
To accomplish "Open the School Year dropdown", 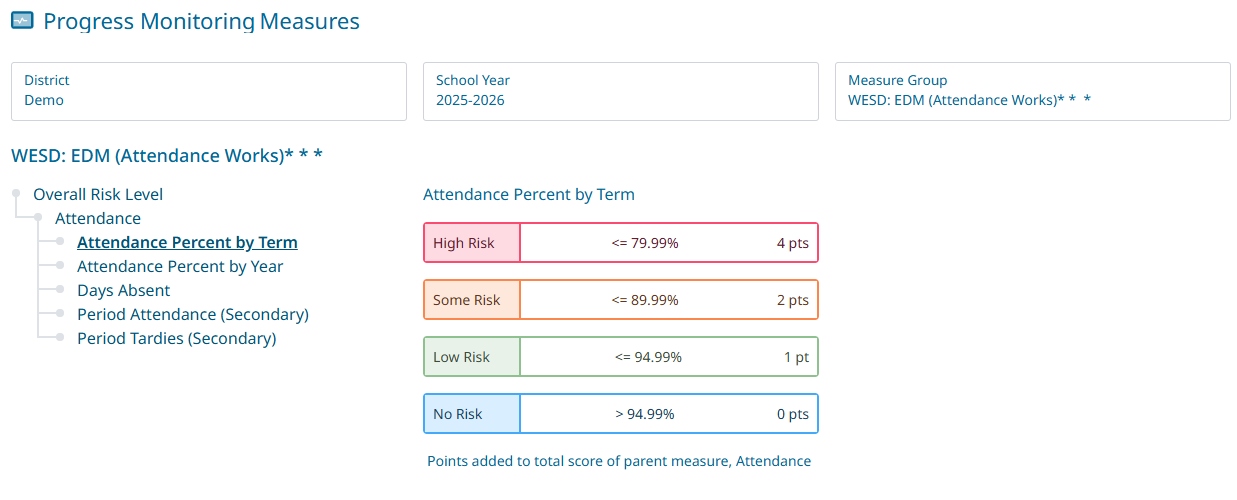I will [620, 91].
